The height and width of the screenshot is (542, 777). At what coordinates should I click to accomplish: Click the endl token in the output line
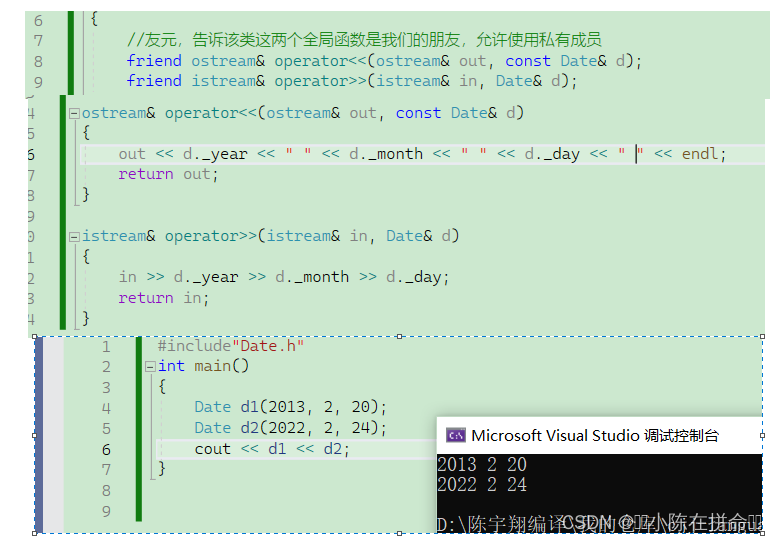point(703,154)
